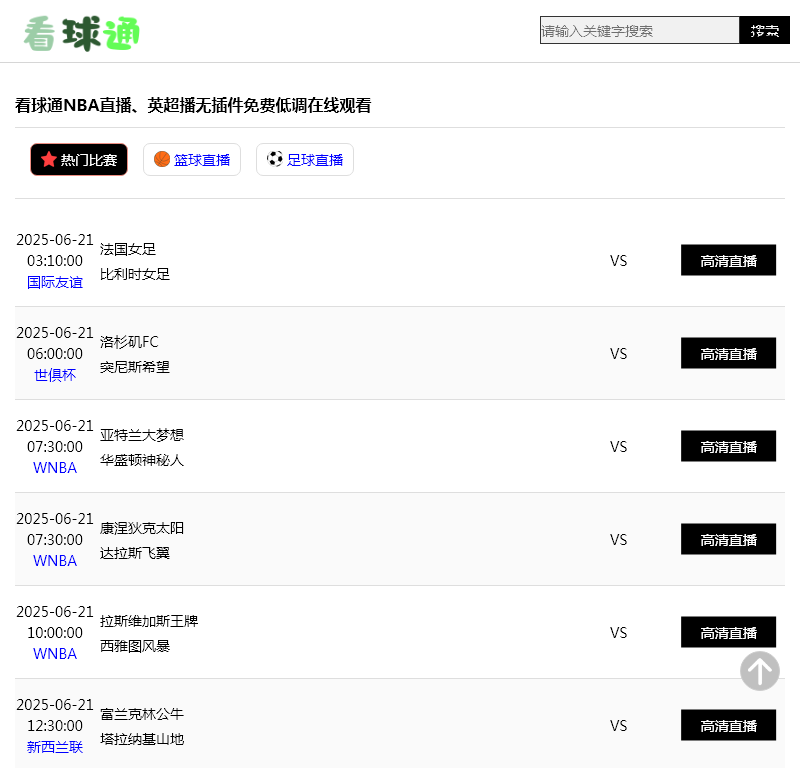
Task: Click the 12:30:00 match time
Action: (55, 726)
